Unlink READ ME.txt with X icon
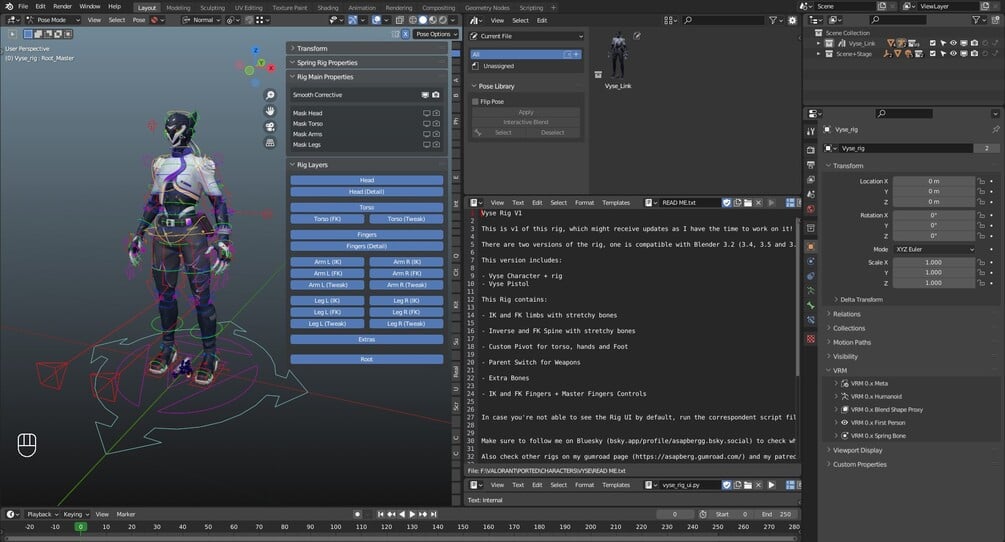This screenshot has height=542, width=1005. [x=758, y=202]
